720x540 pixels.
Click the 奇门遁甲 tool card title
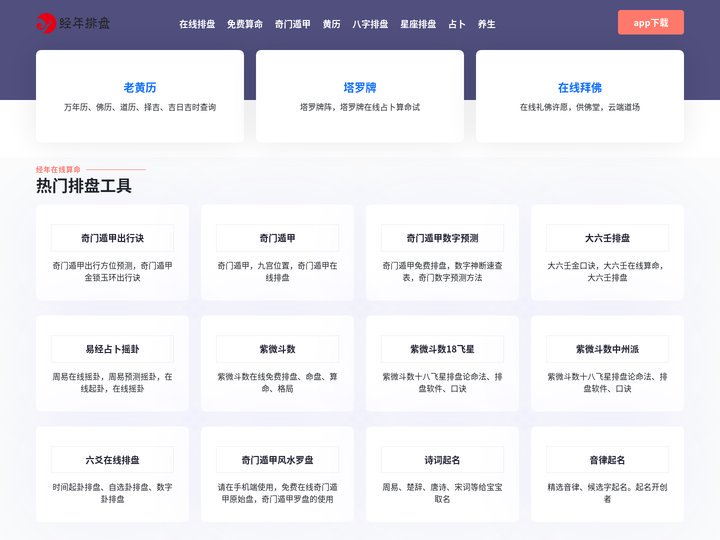point(277,238)
